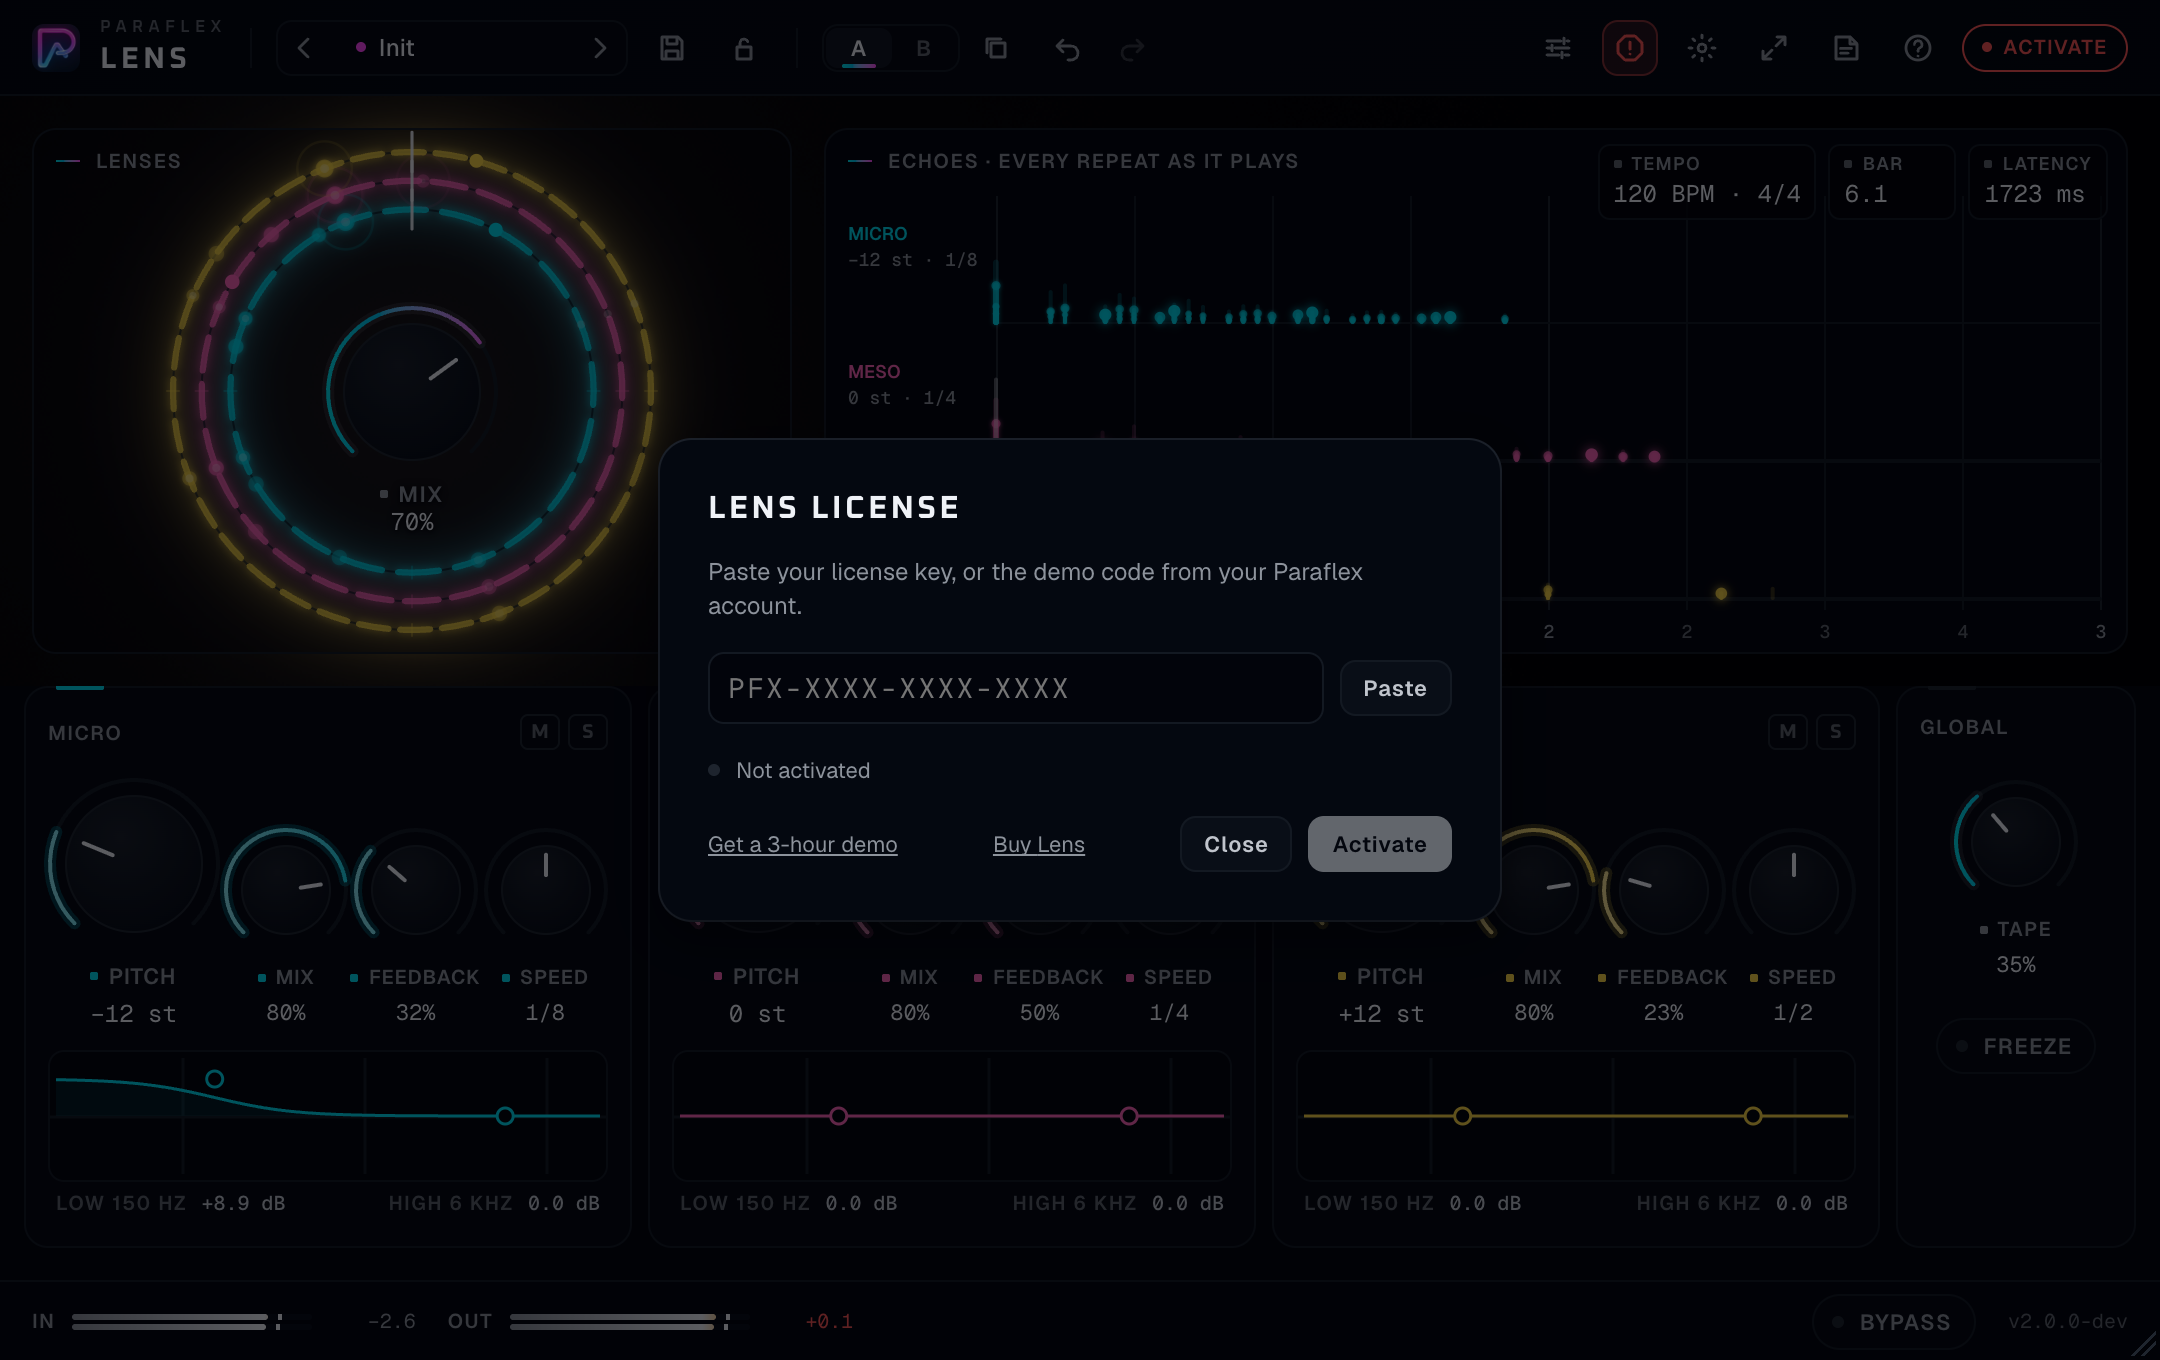Click the top-right Activate pill button

point(2044,48)
